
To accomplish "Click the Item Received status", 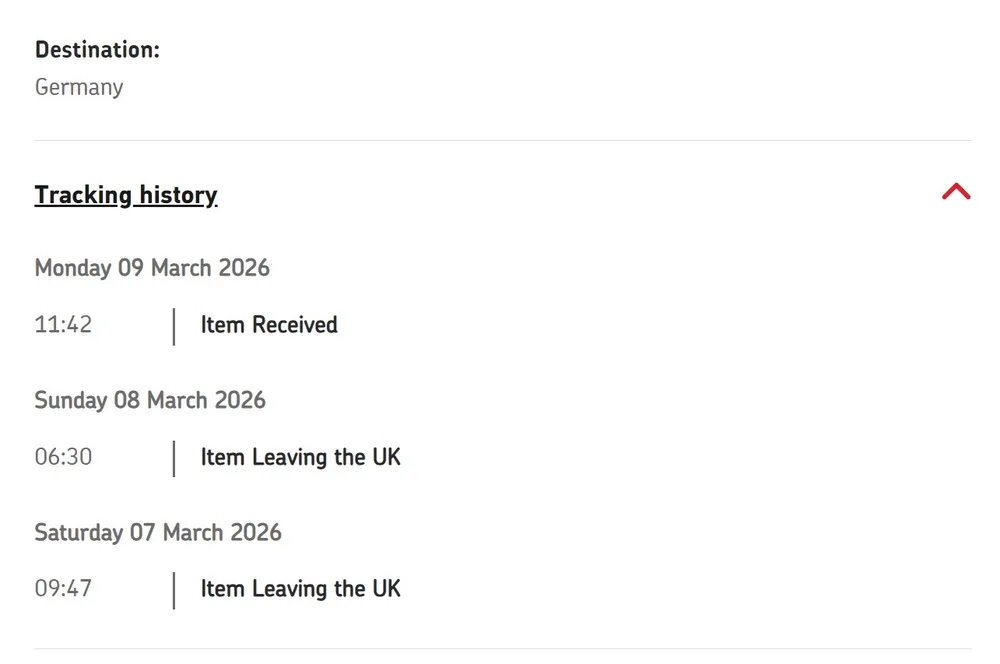I will 269,325.
